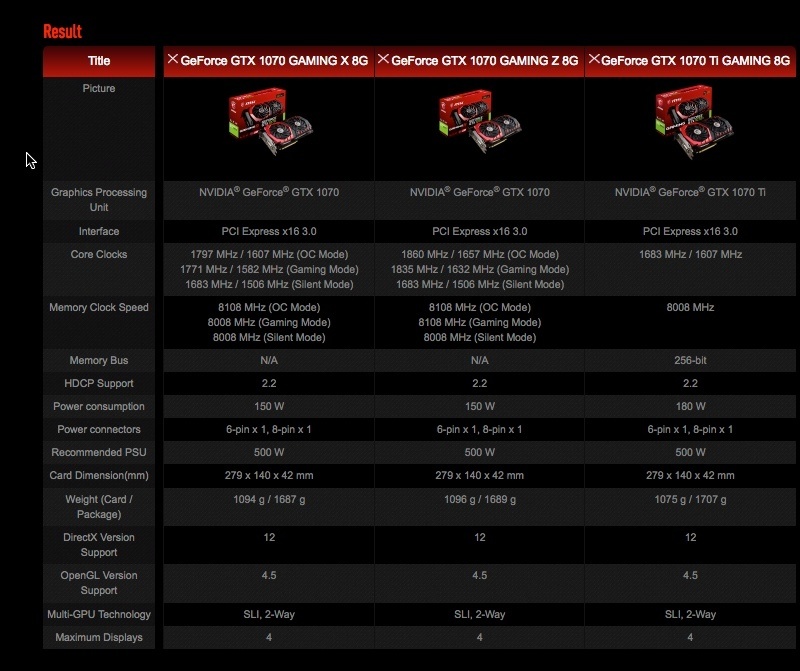
Task: Click the 1075 g / 1707 g weight value
Action: (690, 499)
